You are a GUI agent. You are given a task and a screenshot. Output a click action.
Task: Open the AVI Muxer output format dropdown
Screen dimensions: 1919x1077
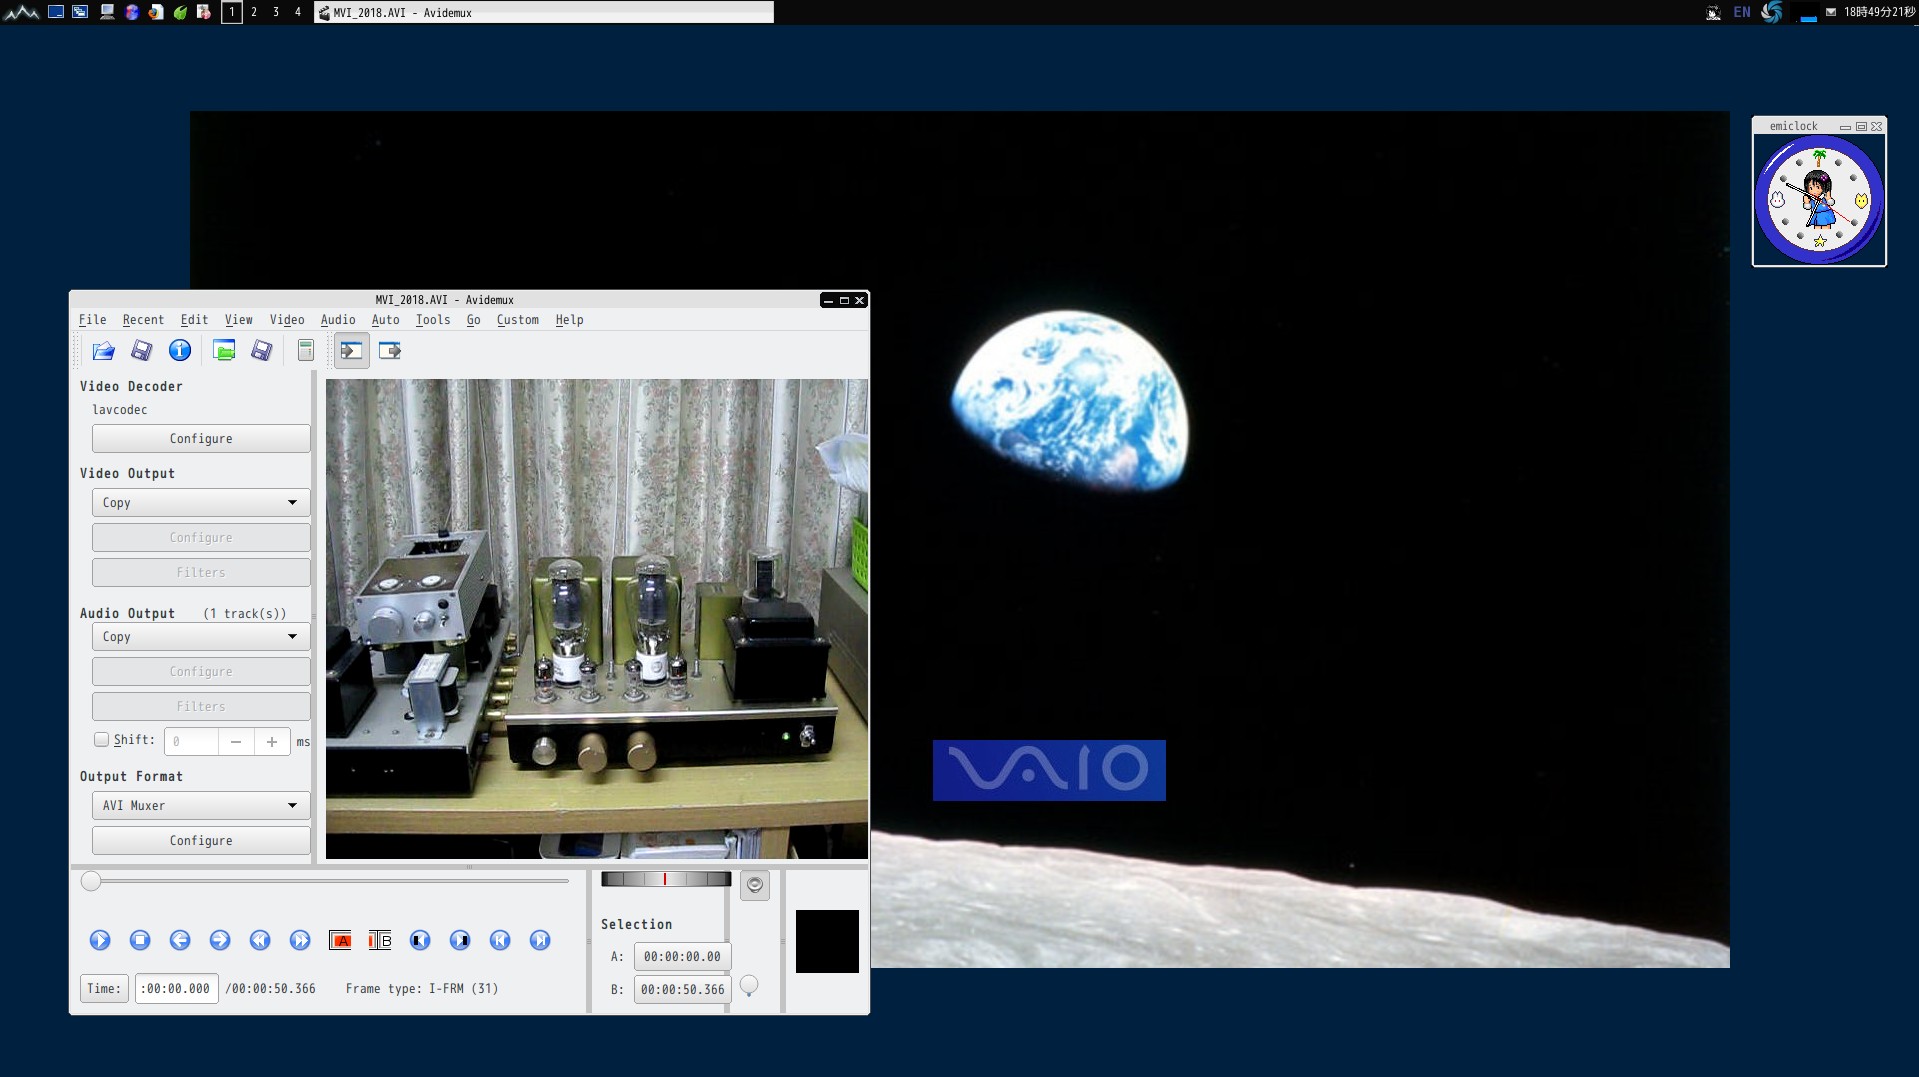pyautogui.click(x=201, y=806)
